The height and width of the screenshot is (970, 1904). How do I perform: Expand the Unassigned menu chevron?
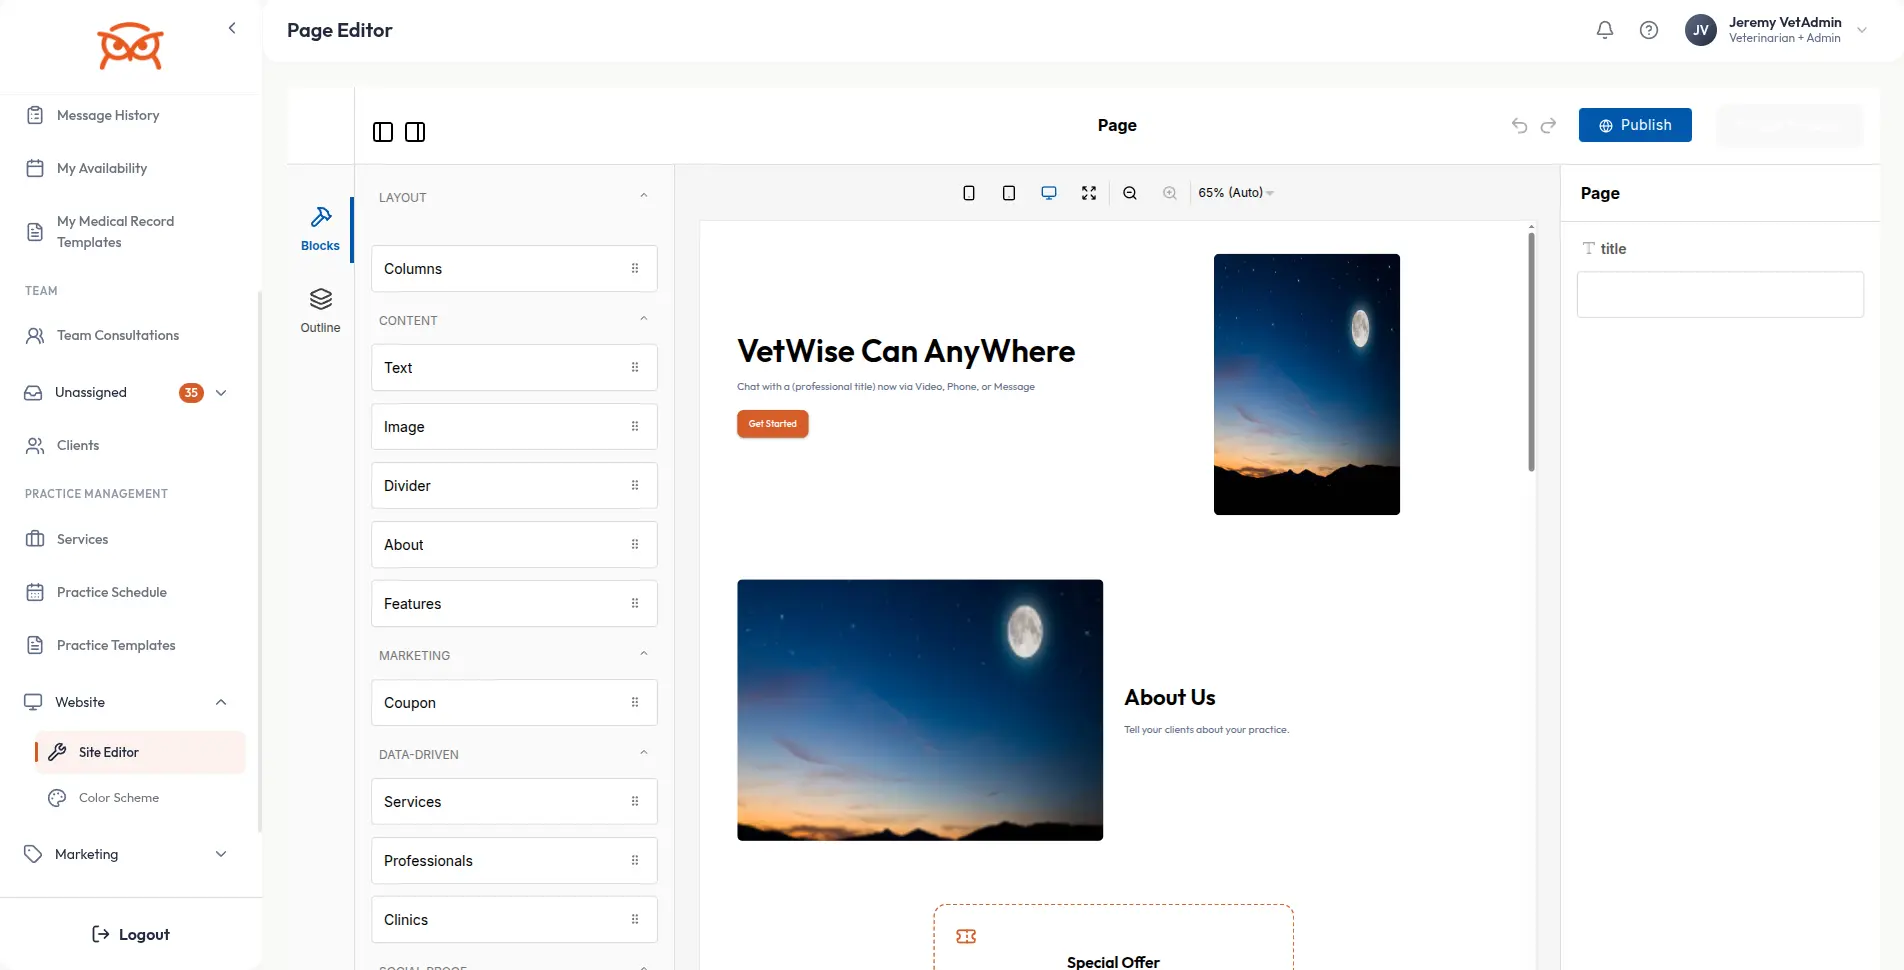click(x=221, y=393)
